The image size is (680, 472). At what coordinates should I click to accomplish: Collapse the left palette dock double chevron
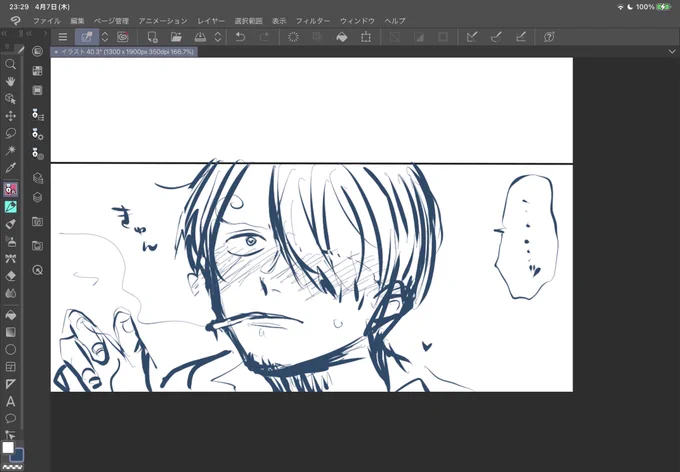point(4,33)
